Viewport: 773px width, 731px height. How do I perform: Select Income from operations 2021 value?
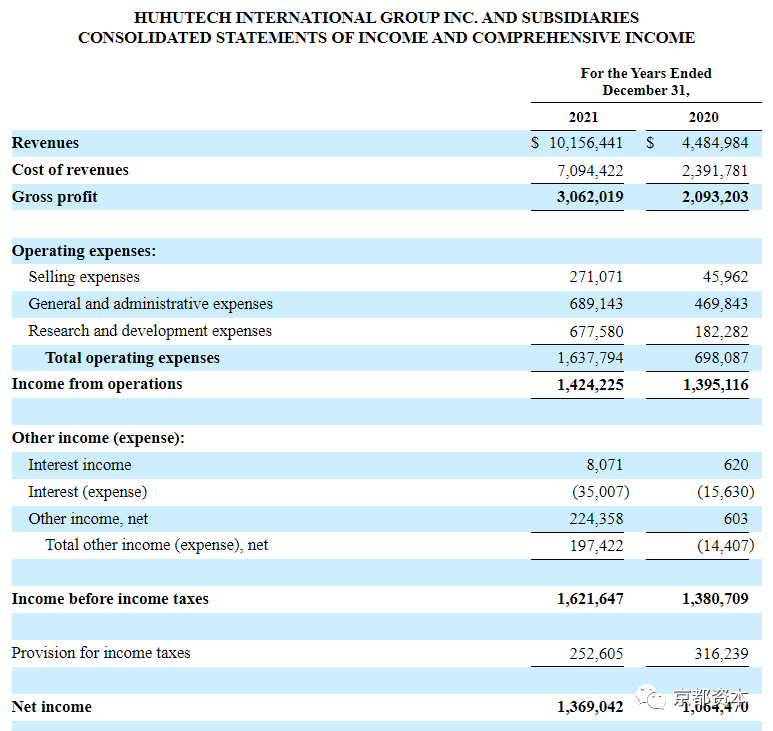click(x=590, y=385)
